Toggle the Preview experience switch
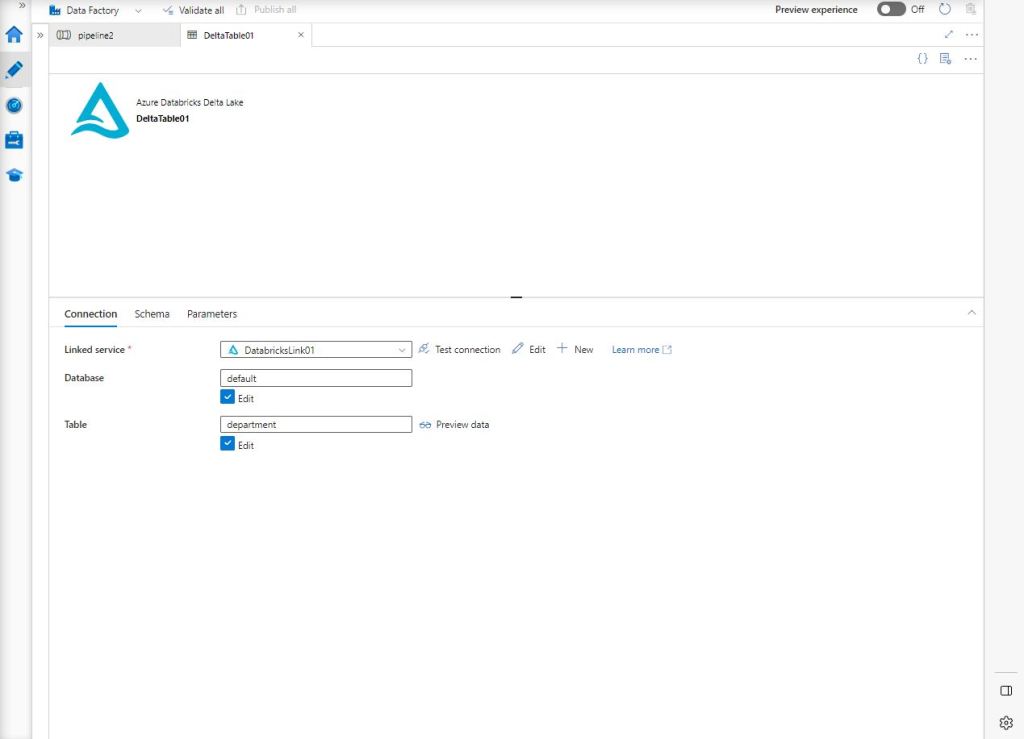1024x739 pixels. point(891,10)
